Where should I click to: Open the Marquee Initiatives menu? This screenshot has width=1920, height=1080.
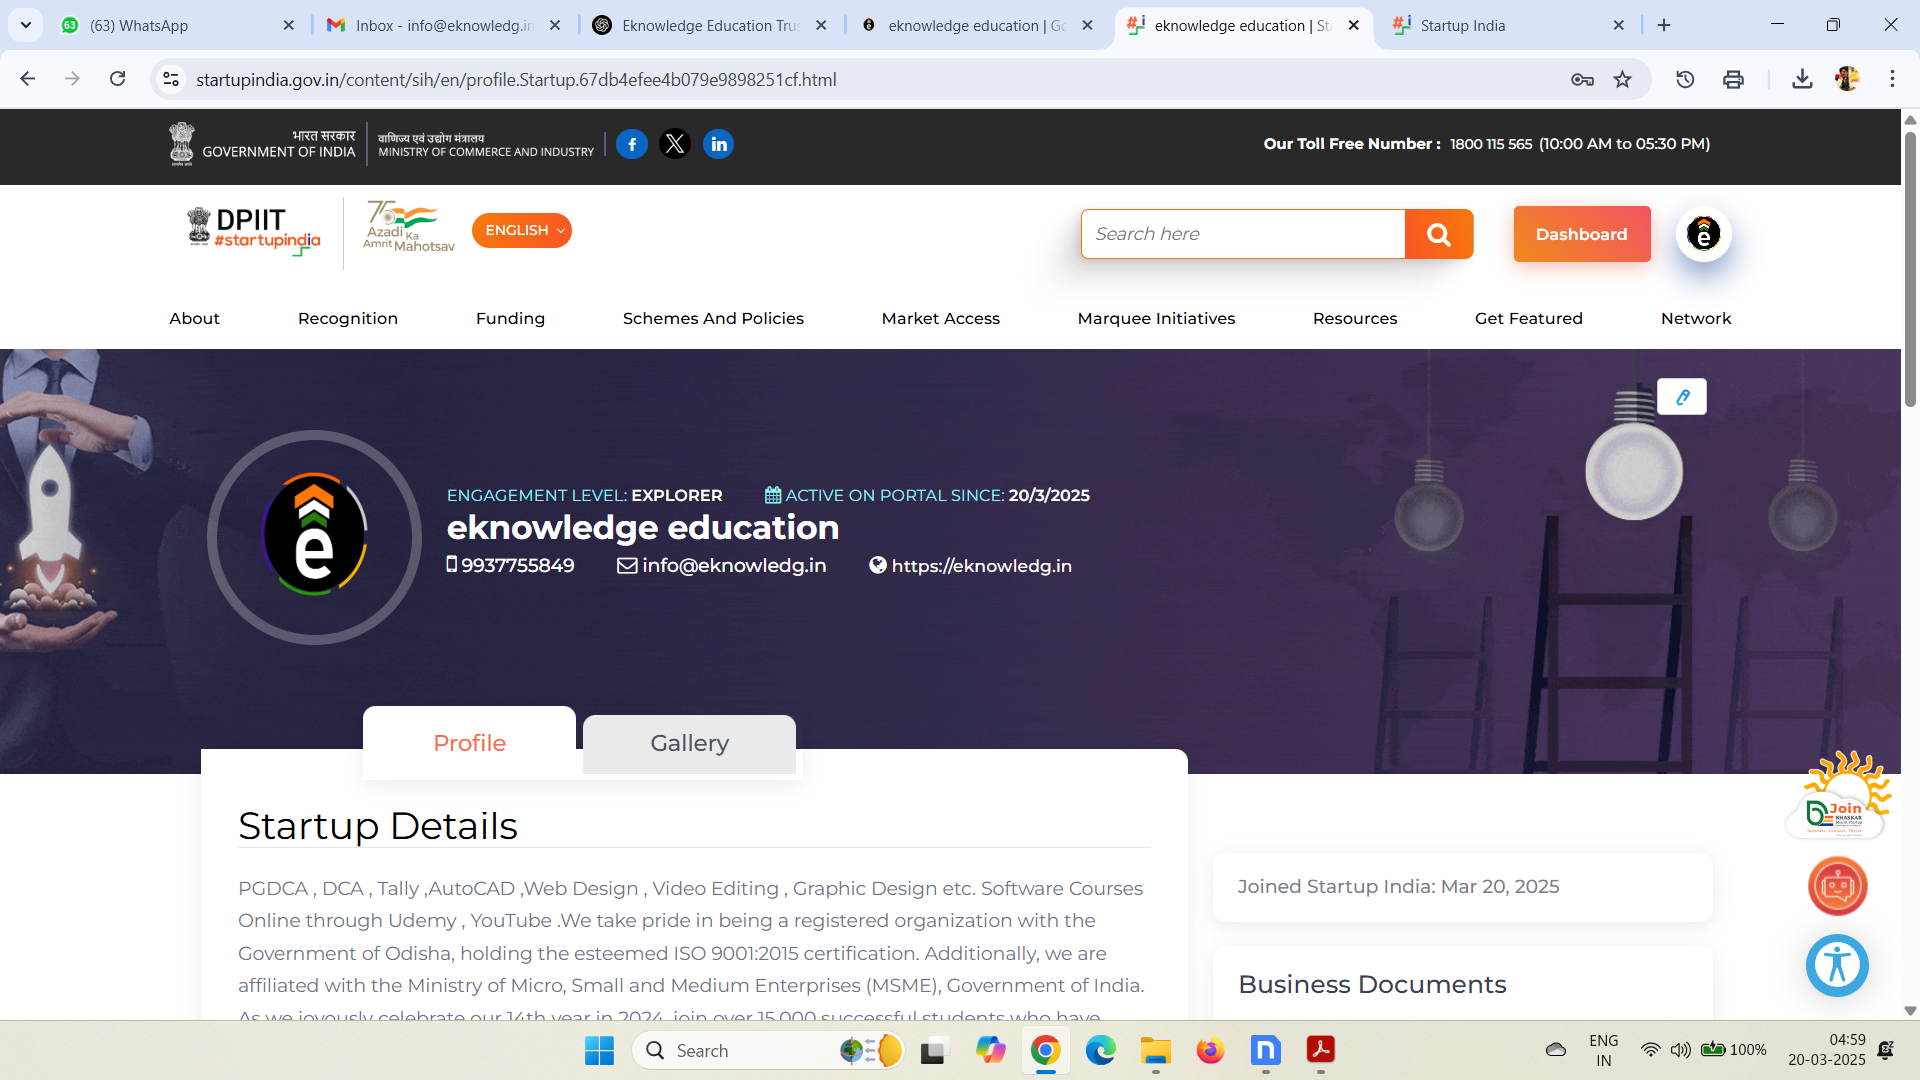pos(1156,318)
